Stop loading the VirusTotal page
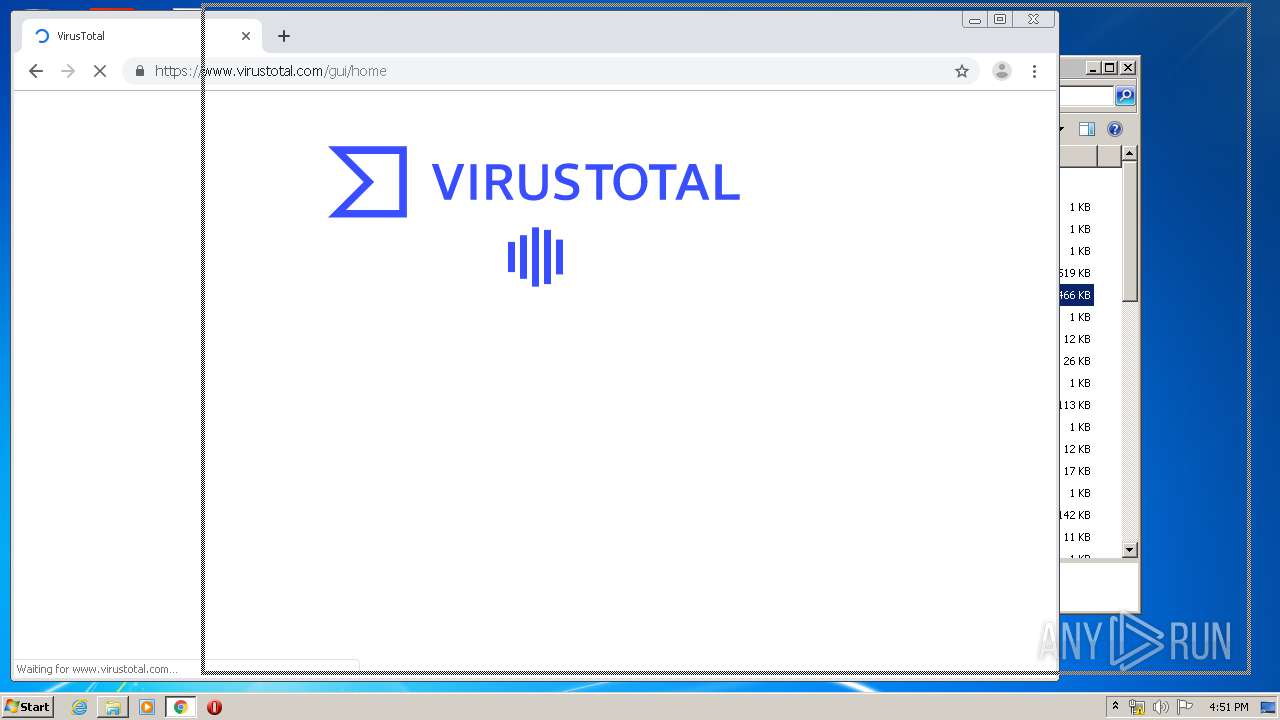The width and height of the screenshot is (1280, 720). coord(100,71)
